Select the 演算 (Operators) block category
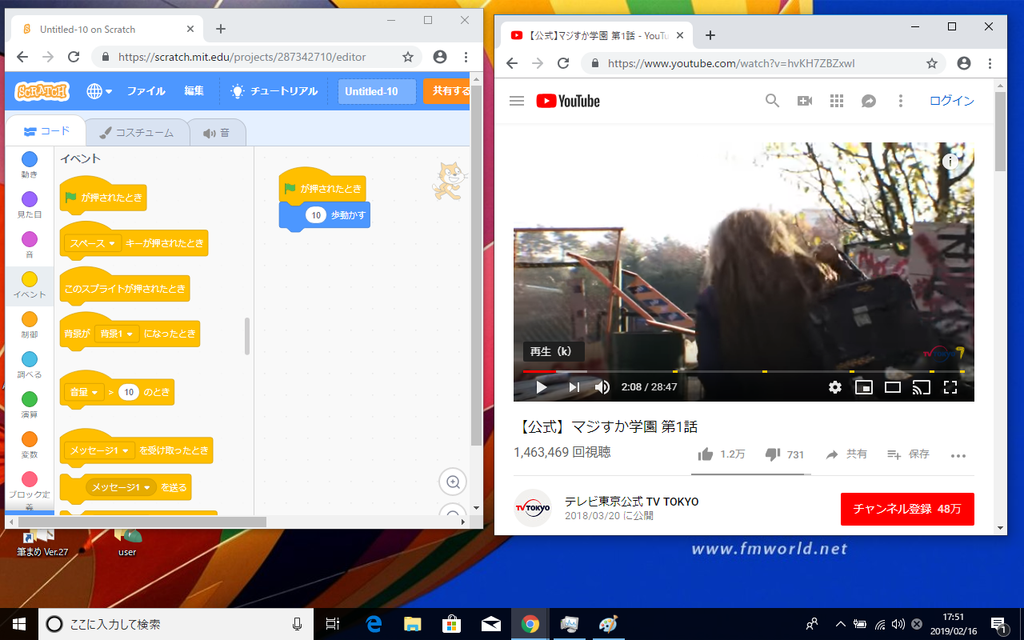The image size is (1024, 640). [x=29, y=404]
